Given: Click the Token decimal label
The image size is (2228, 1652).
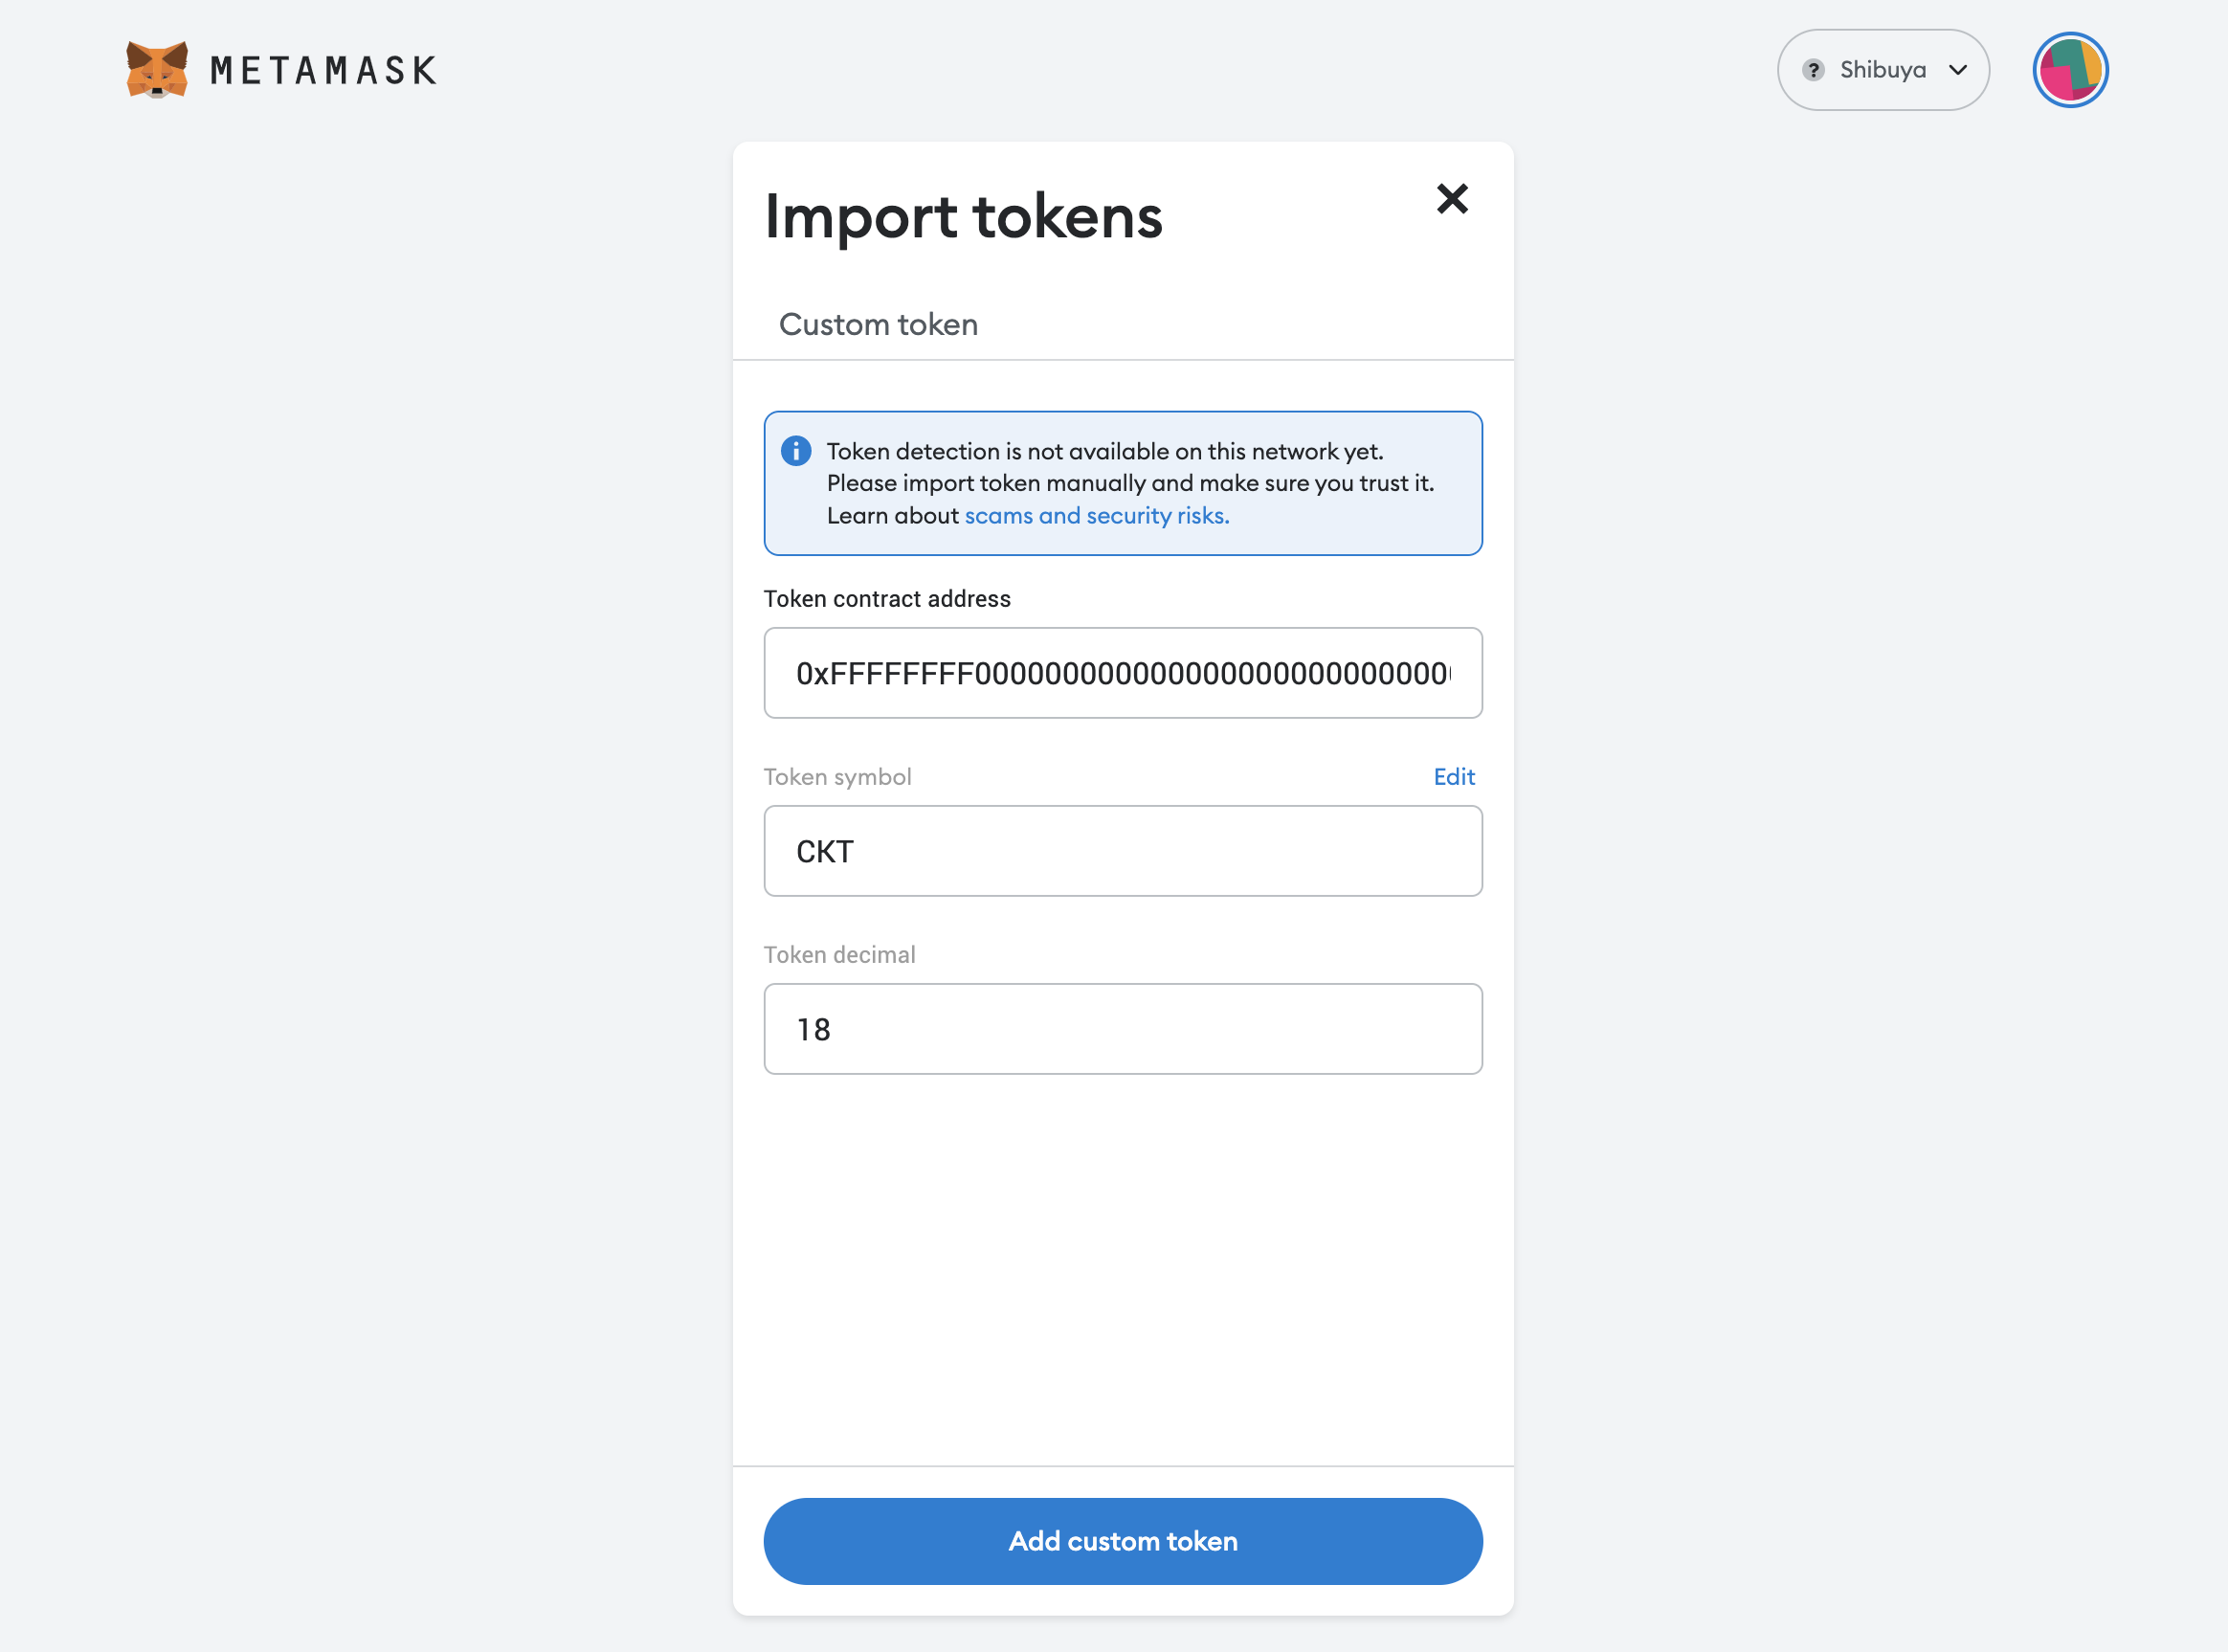Looking at the screenshot, I should point(839,955).
